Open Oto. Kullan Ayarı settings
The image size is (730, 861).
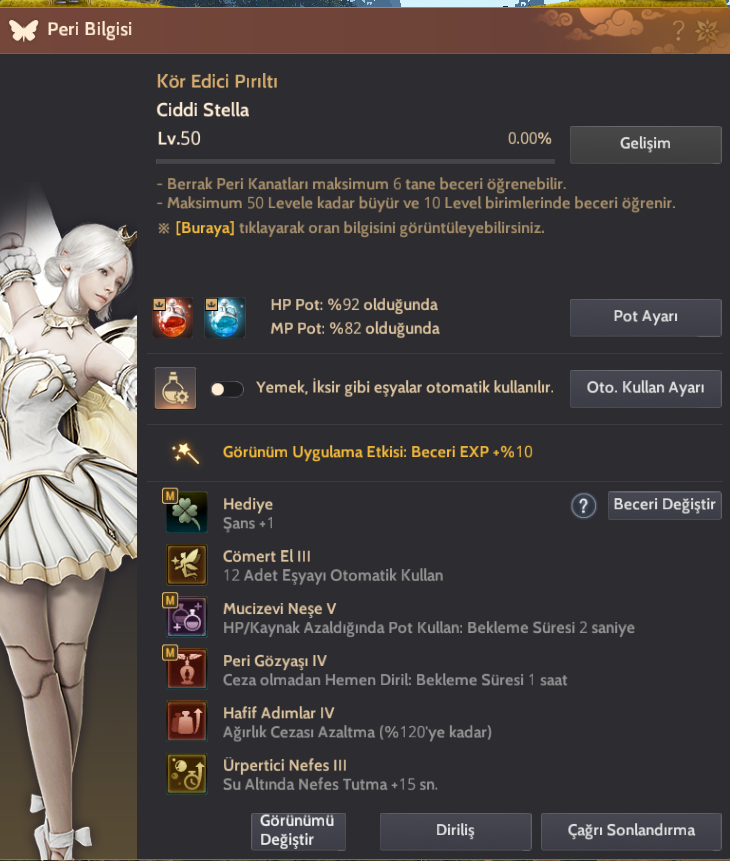tap(645, 388)
